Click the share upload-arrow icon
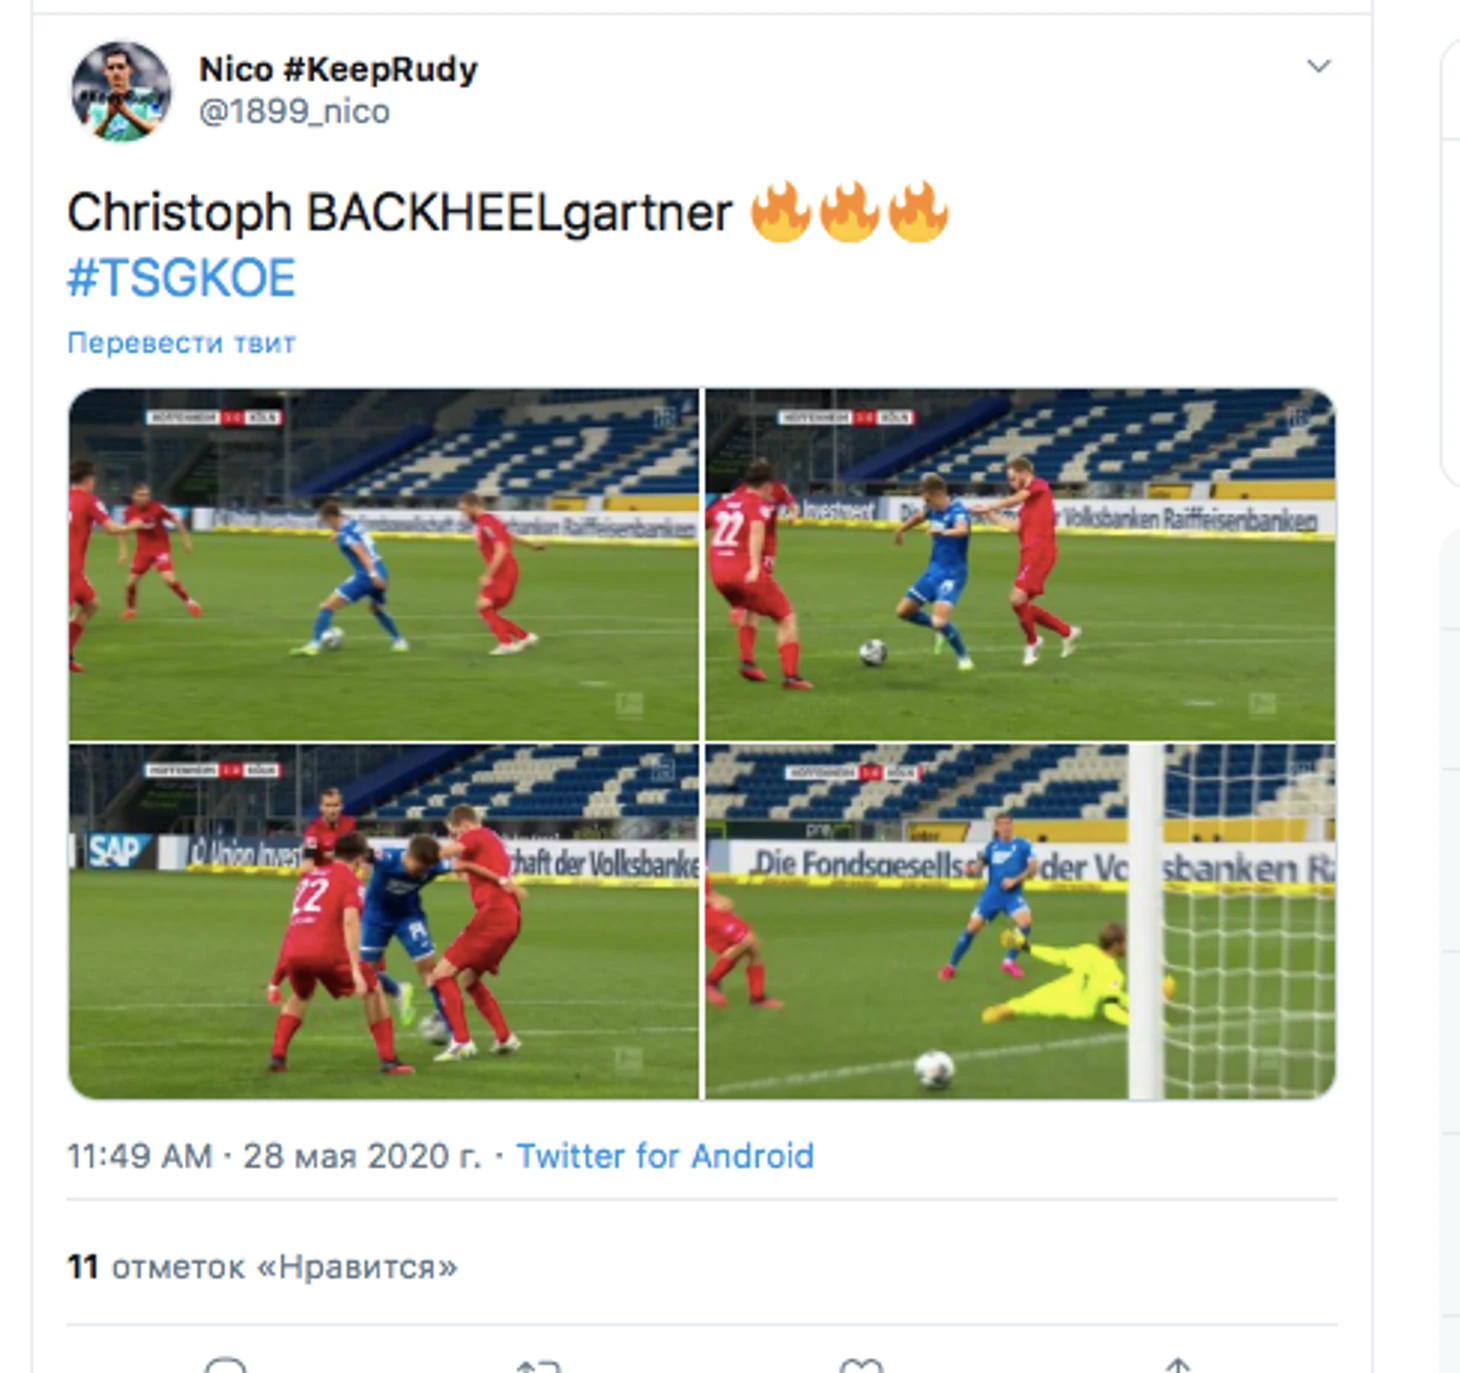1460x1373 pixels. (1178, 1365)
